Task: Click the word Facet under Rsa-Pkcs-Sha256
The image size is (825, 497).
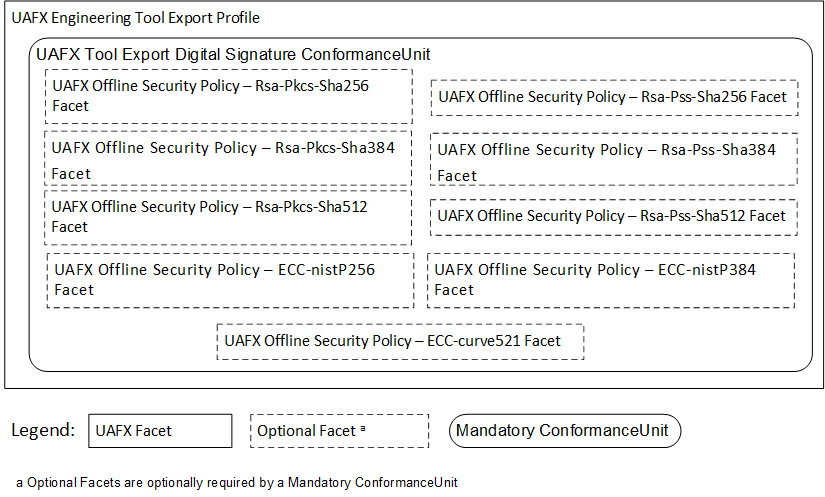Action: tap(71, 106)
